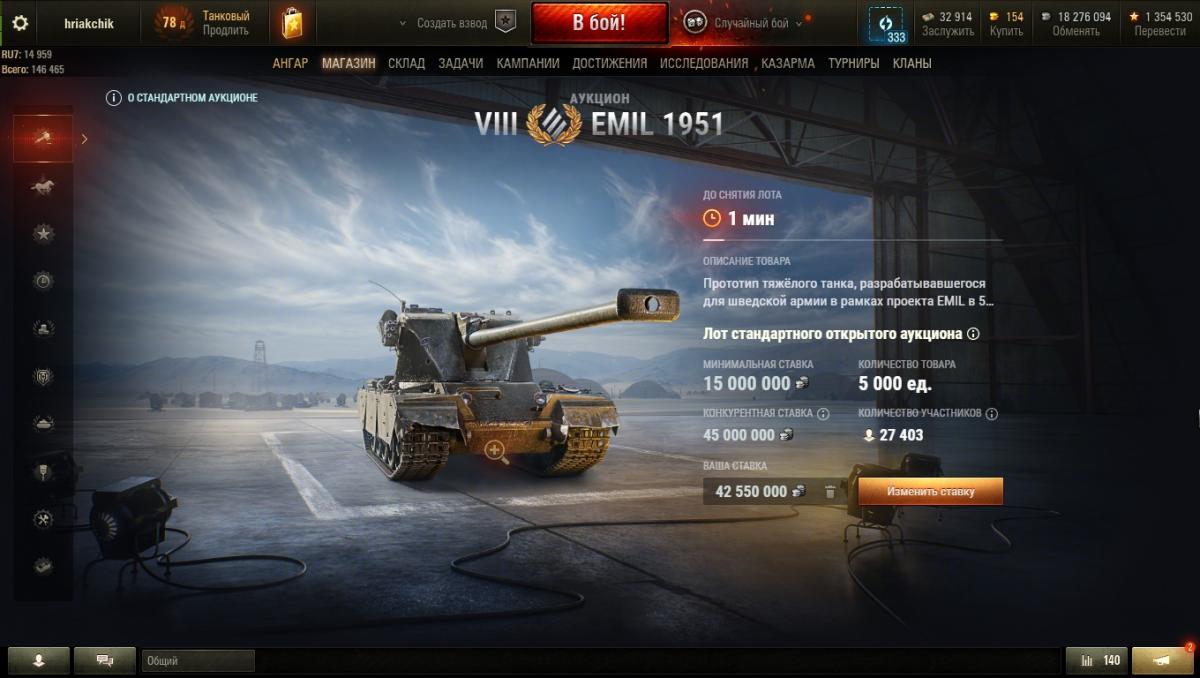1200x678 pixels.
Task: Expand the Создать взвод dropdown
Action: [443, 23]
